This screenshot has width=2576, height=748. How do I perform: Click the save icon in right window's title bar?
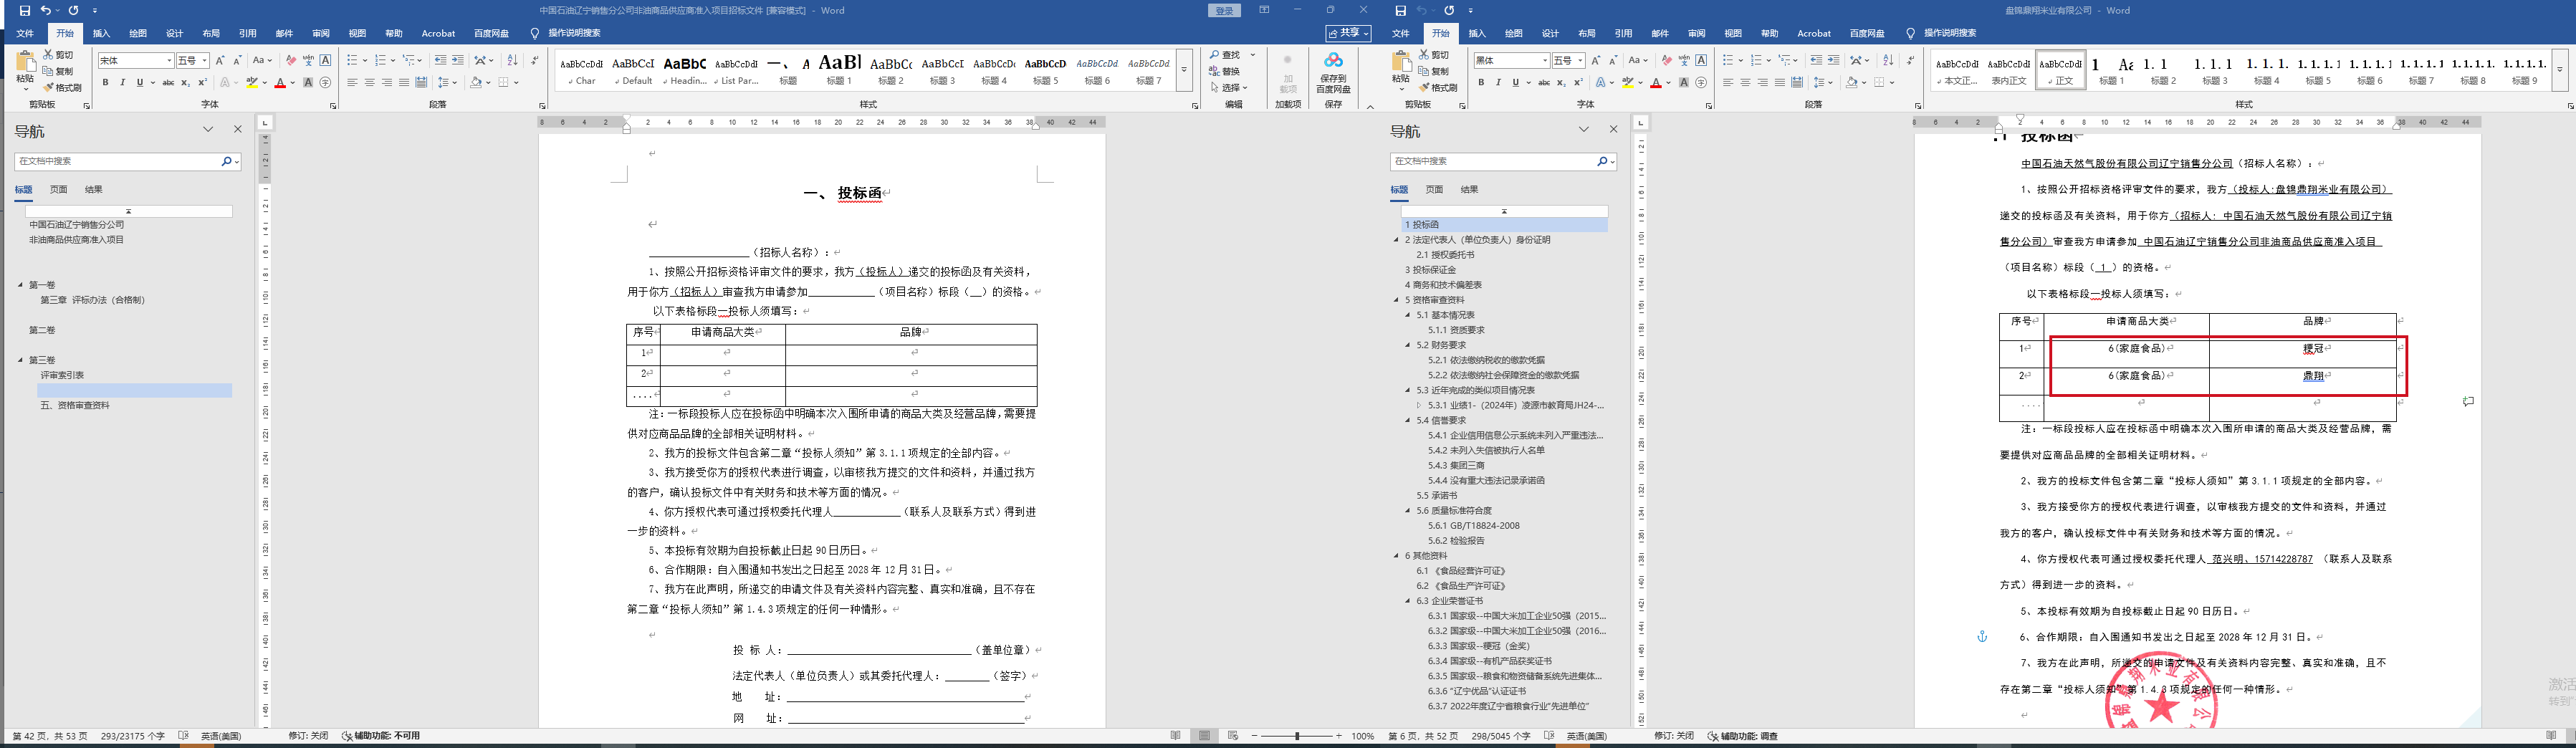[1400, 10]
